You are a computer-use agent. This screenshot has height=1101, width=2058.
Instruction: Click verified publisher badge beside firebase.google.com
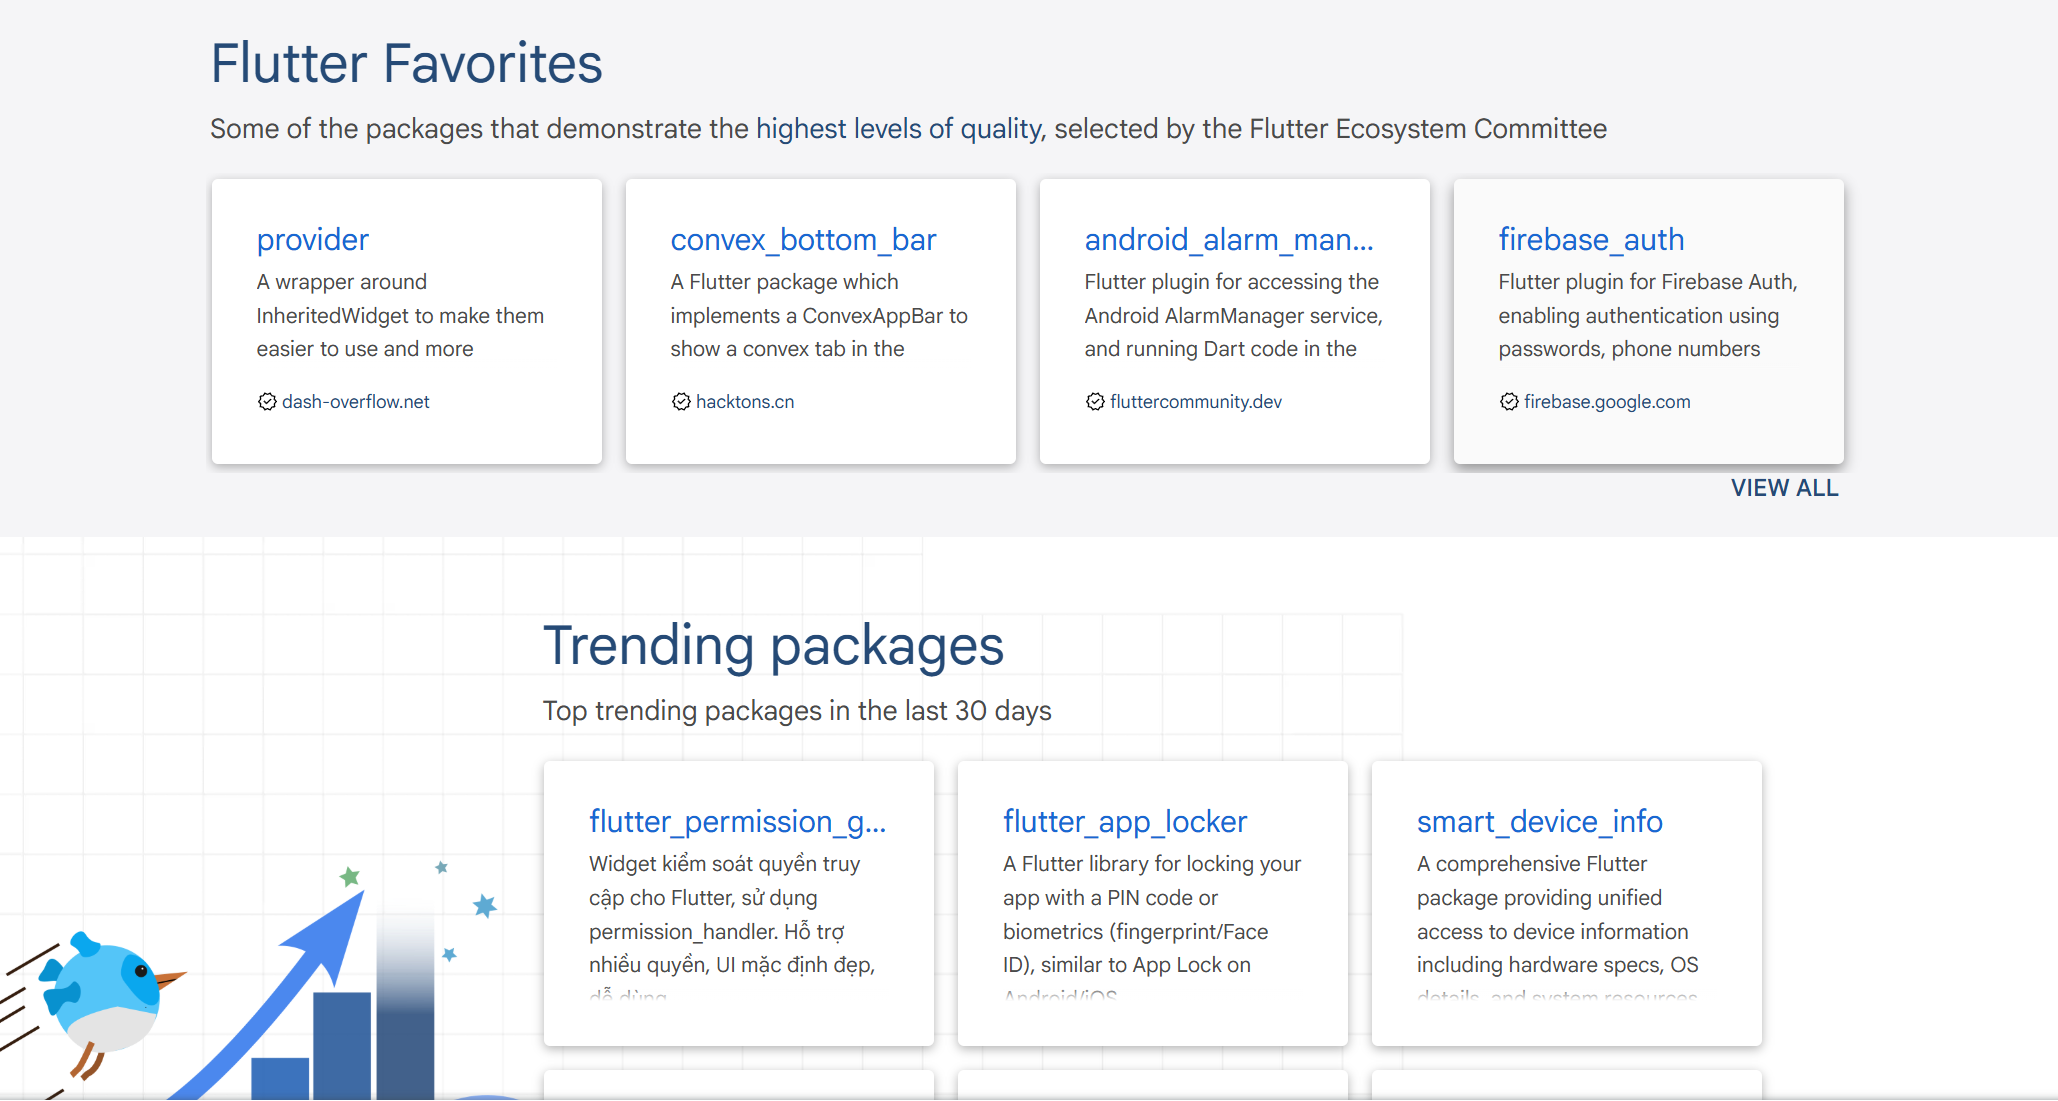click(1509, 402)
